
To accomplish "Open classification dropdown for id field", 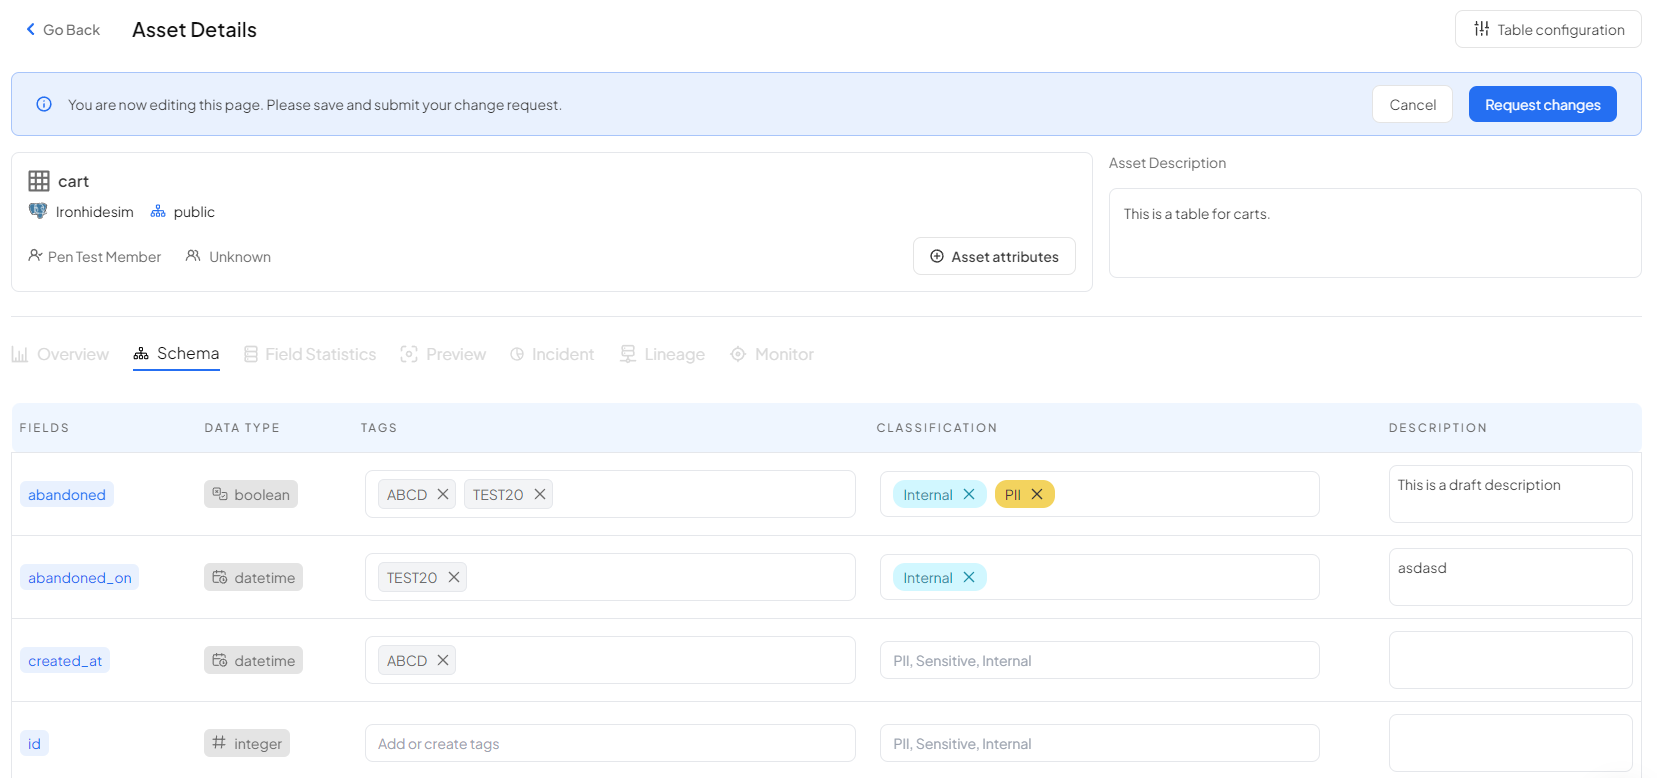I will pyautogui.click(x=1098, y=743).
